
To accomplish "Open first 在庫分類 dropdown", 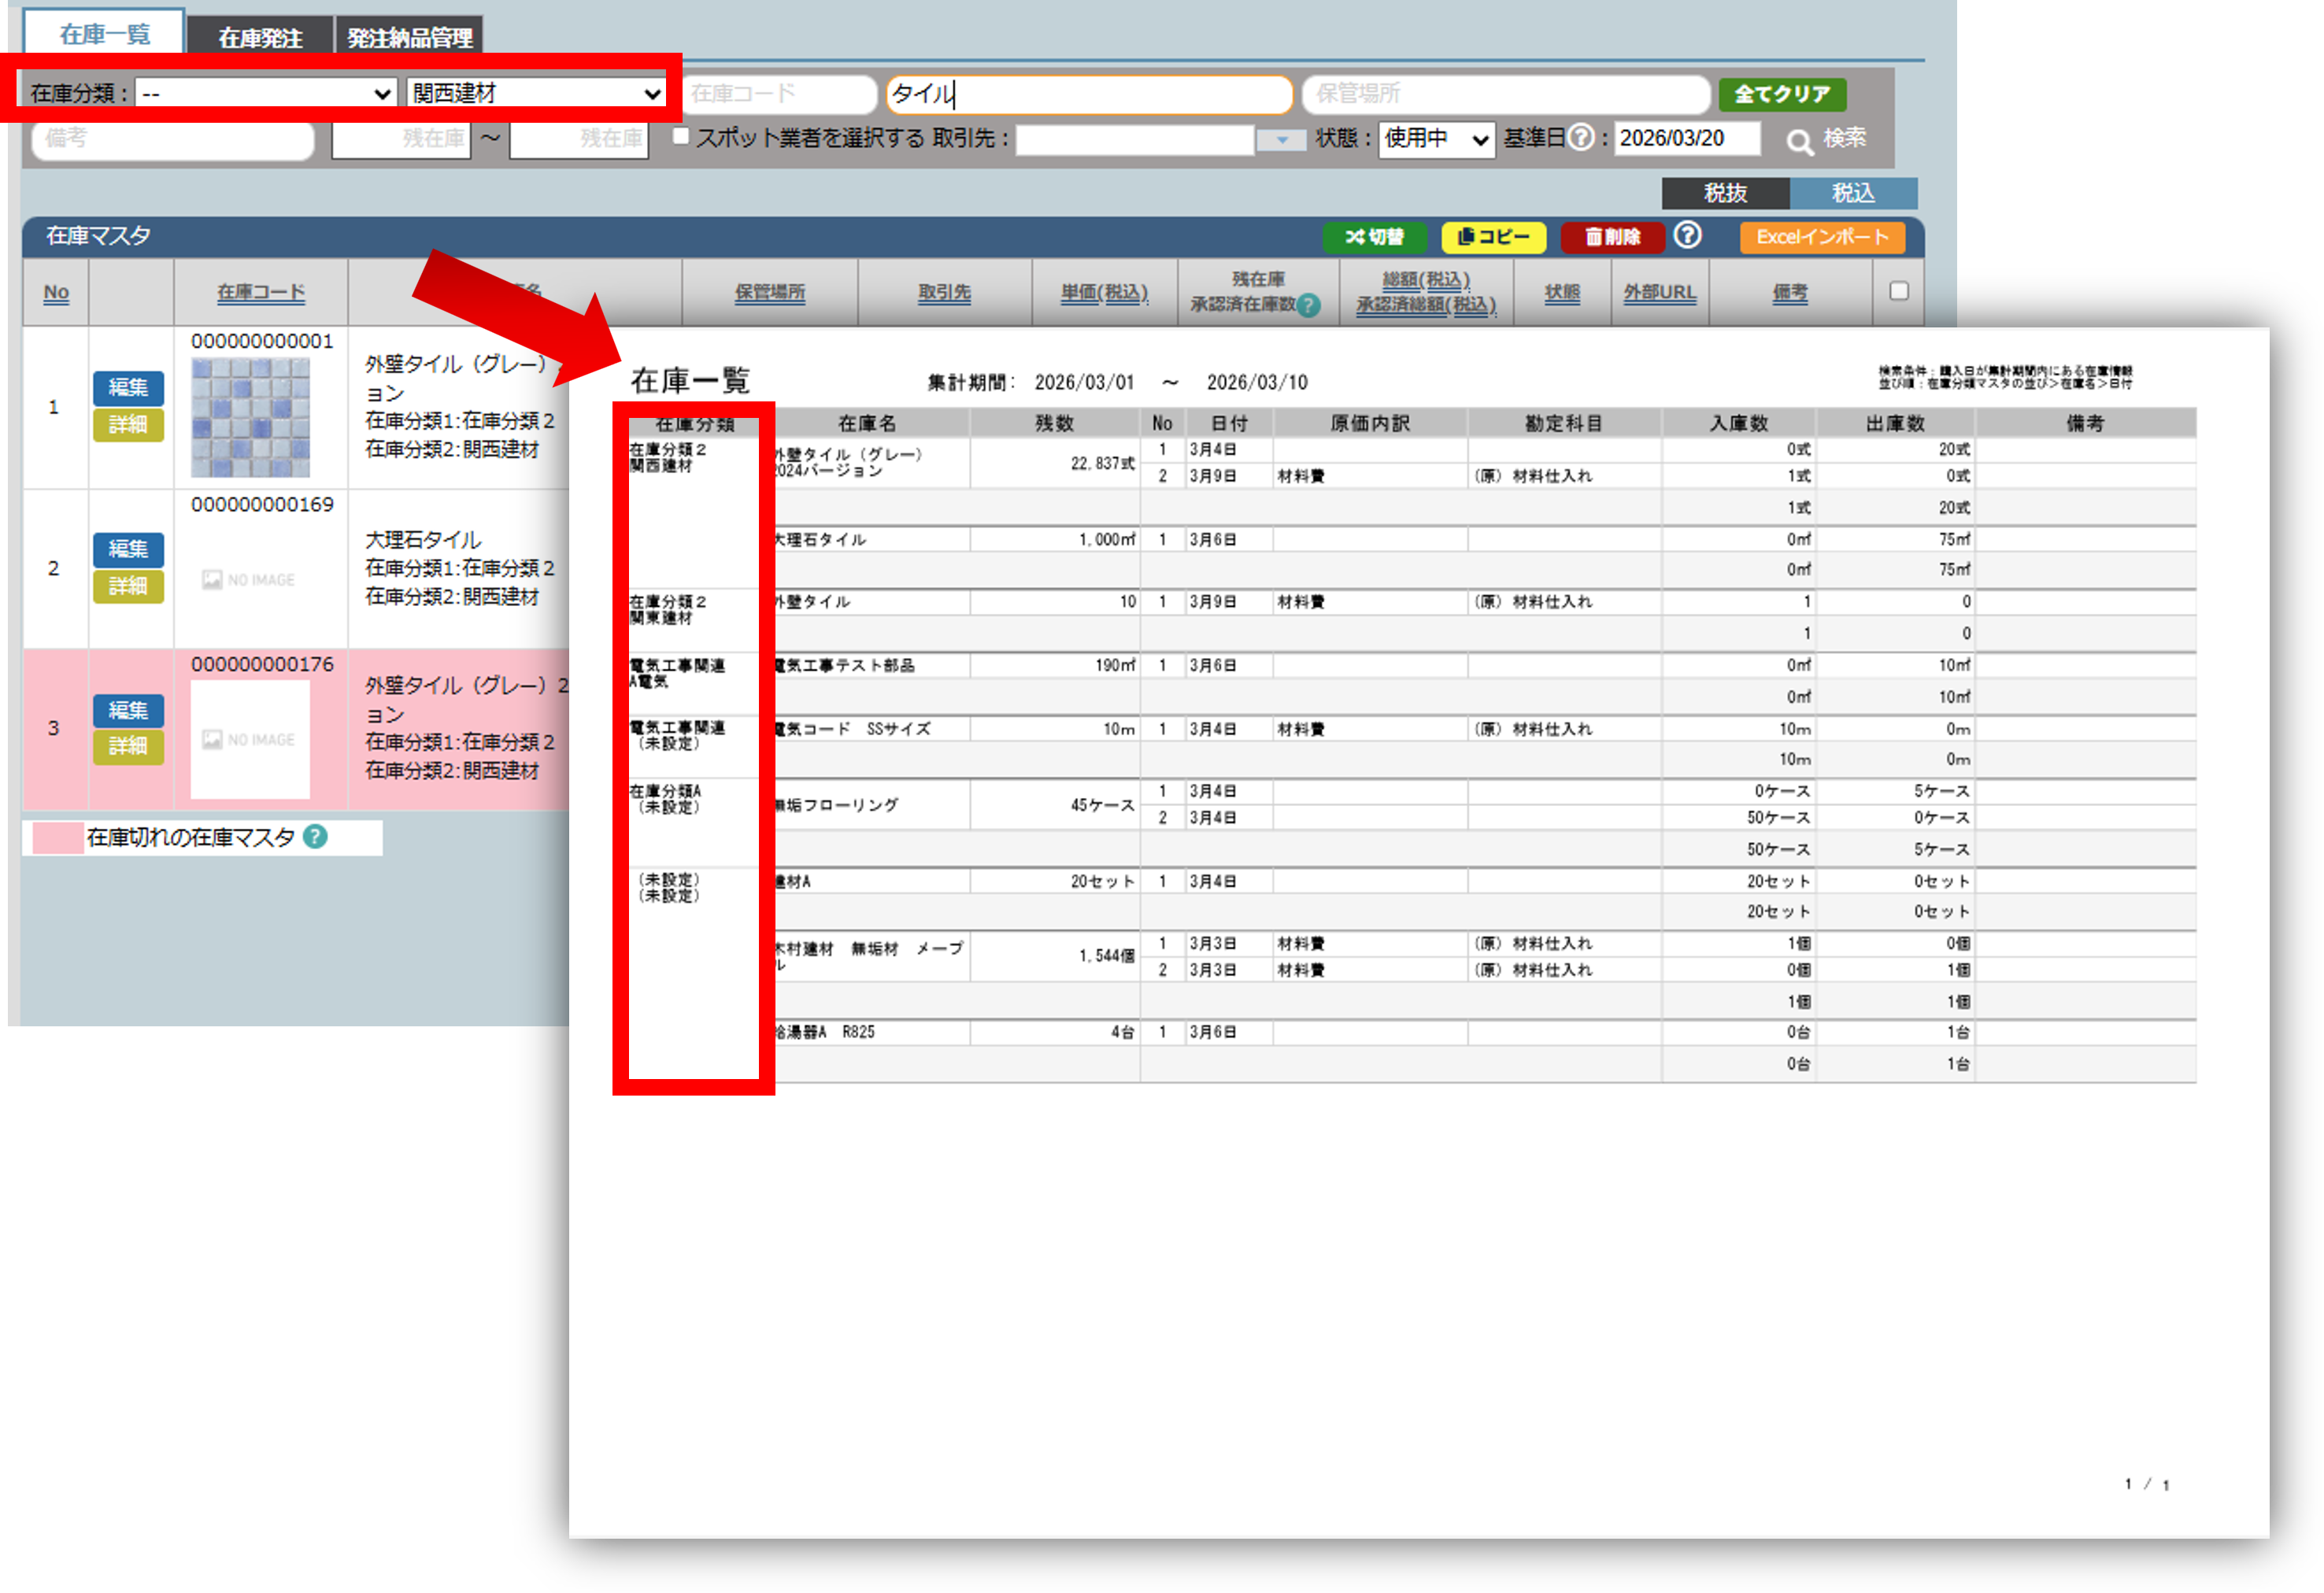I will (266, 93).
